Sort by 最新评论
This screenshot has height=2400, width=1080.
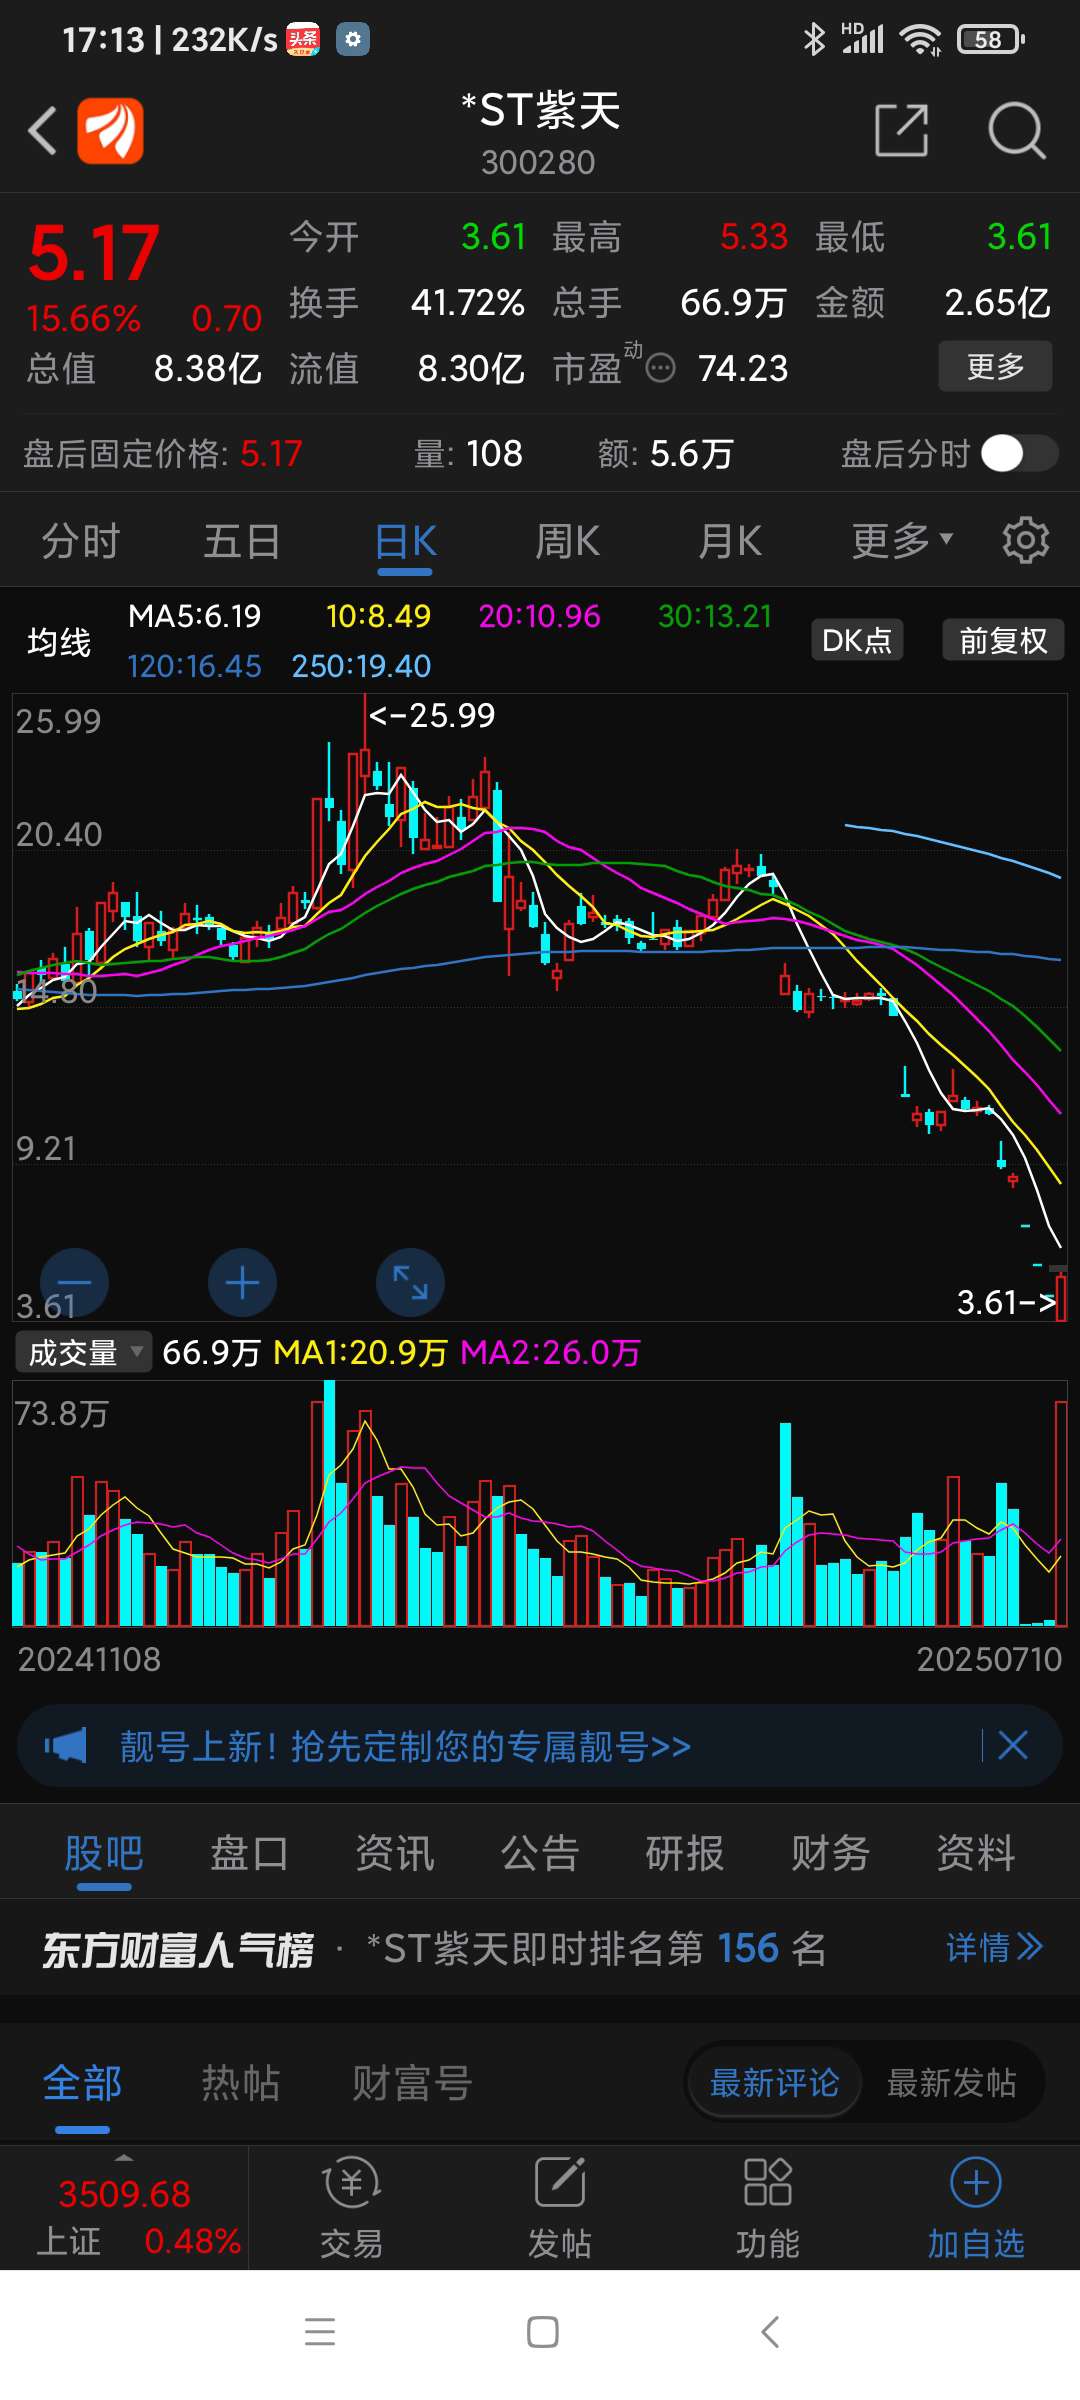tap(774, 2083)
